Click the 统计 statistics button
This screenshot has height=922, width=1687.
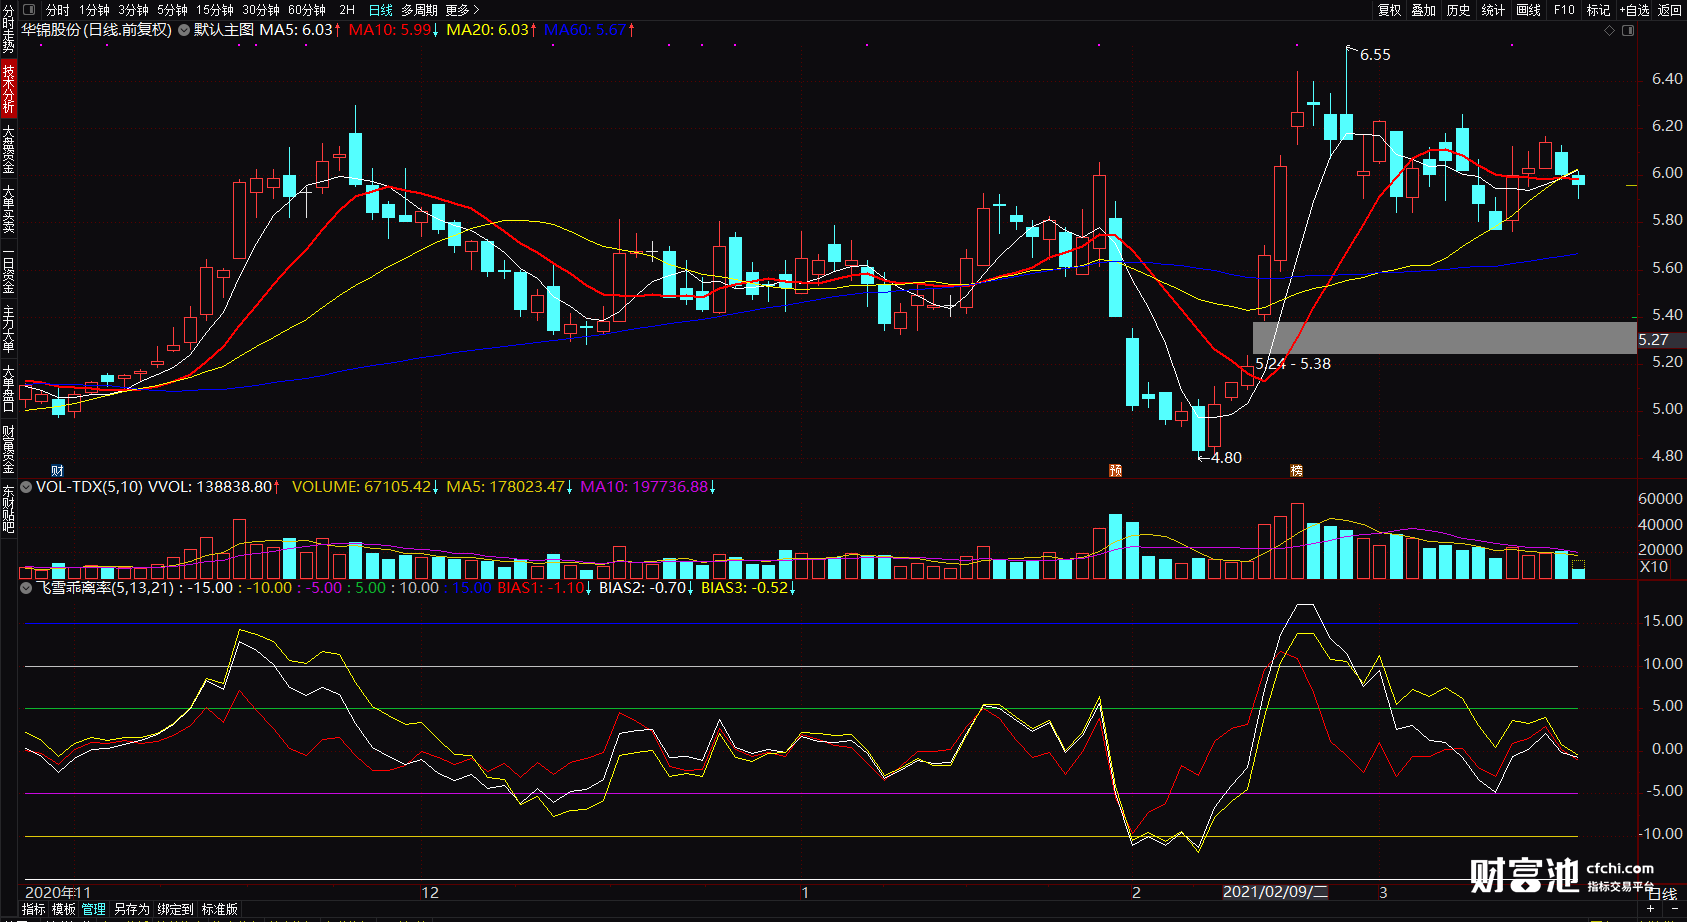(x=1493, y=10)
